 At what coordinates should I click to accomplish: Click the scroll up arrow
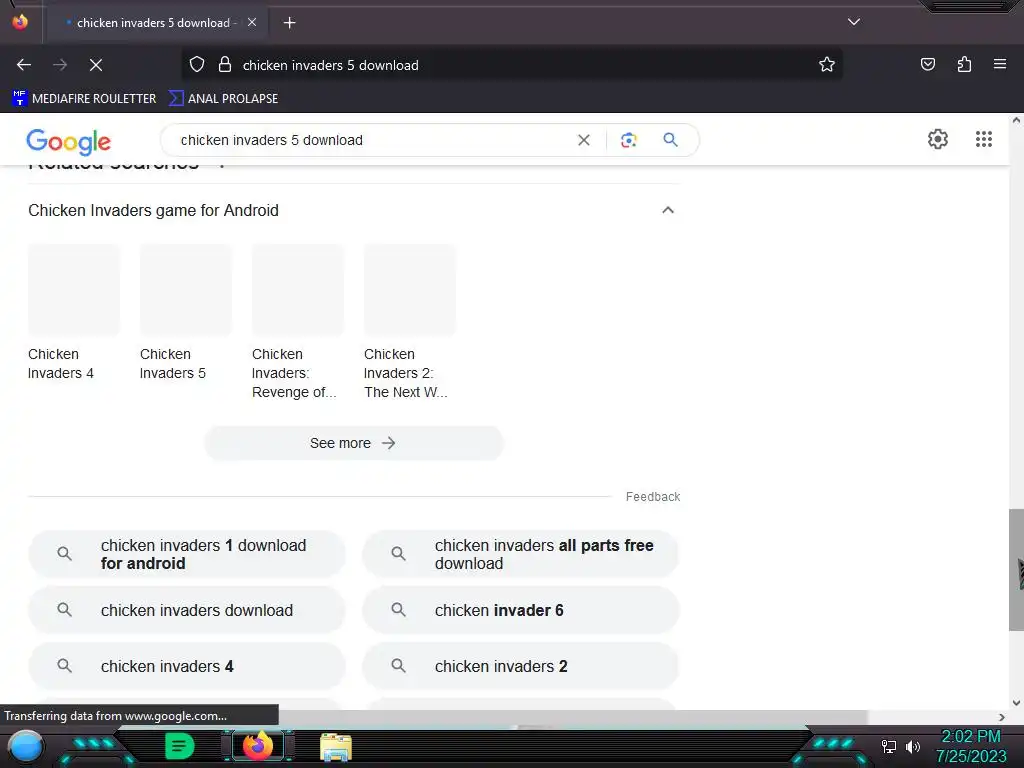point(1016,120)
